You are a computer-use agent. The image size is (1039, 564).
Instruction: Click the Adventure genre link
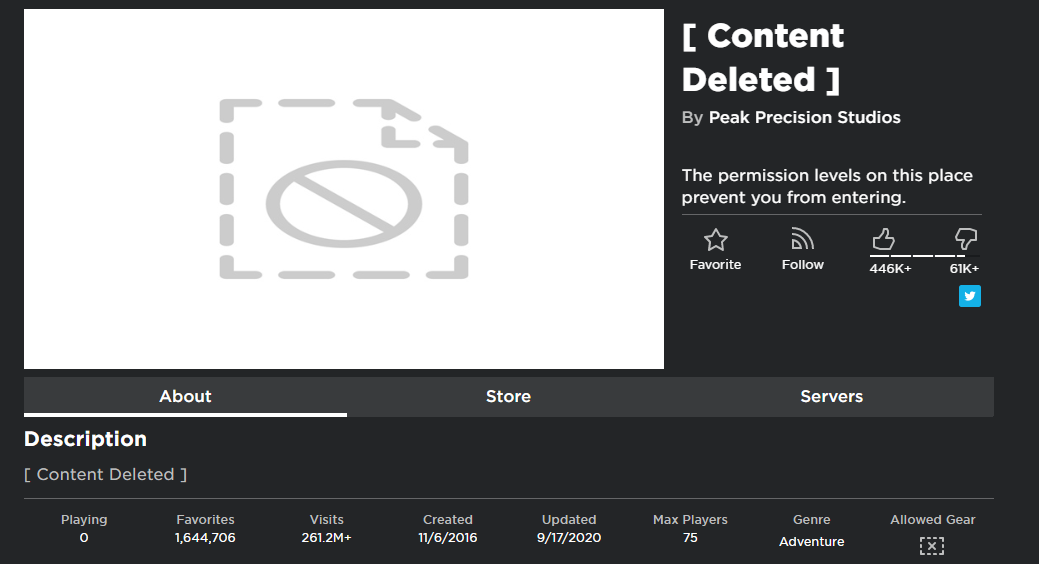[x=811, y=542]
